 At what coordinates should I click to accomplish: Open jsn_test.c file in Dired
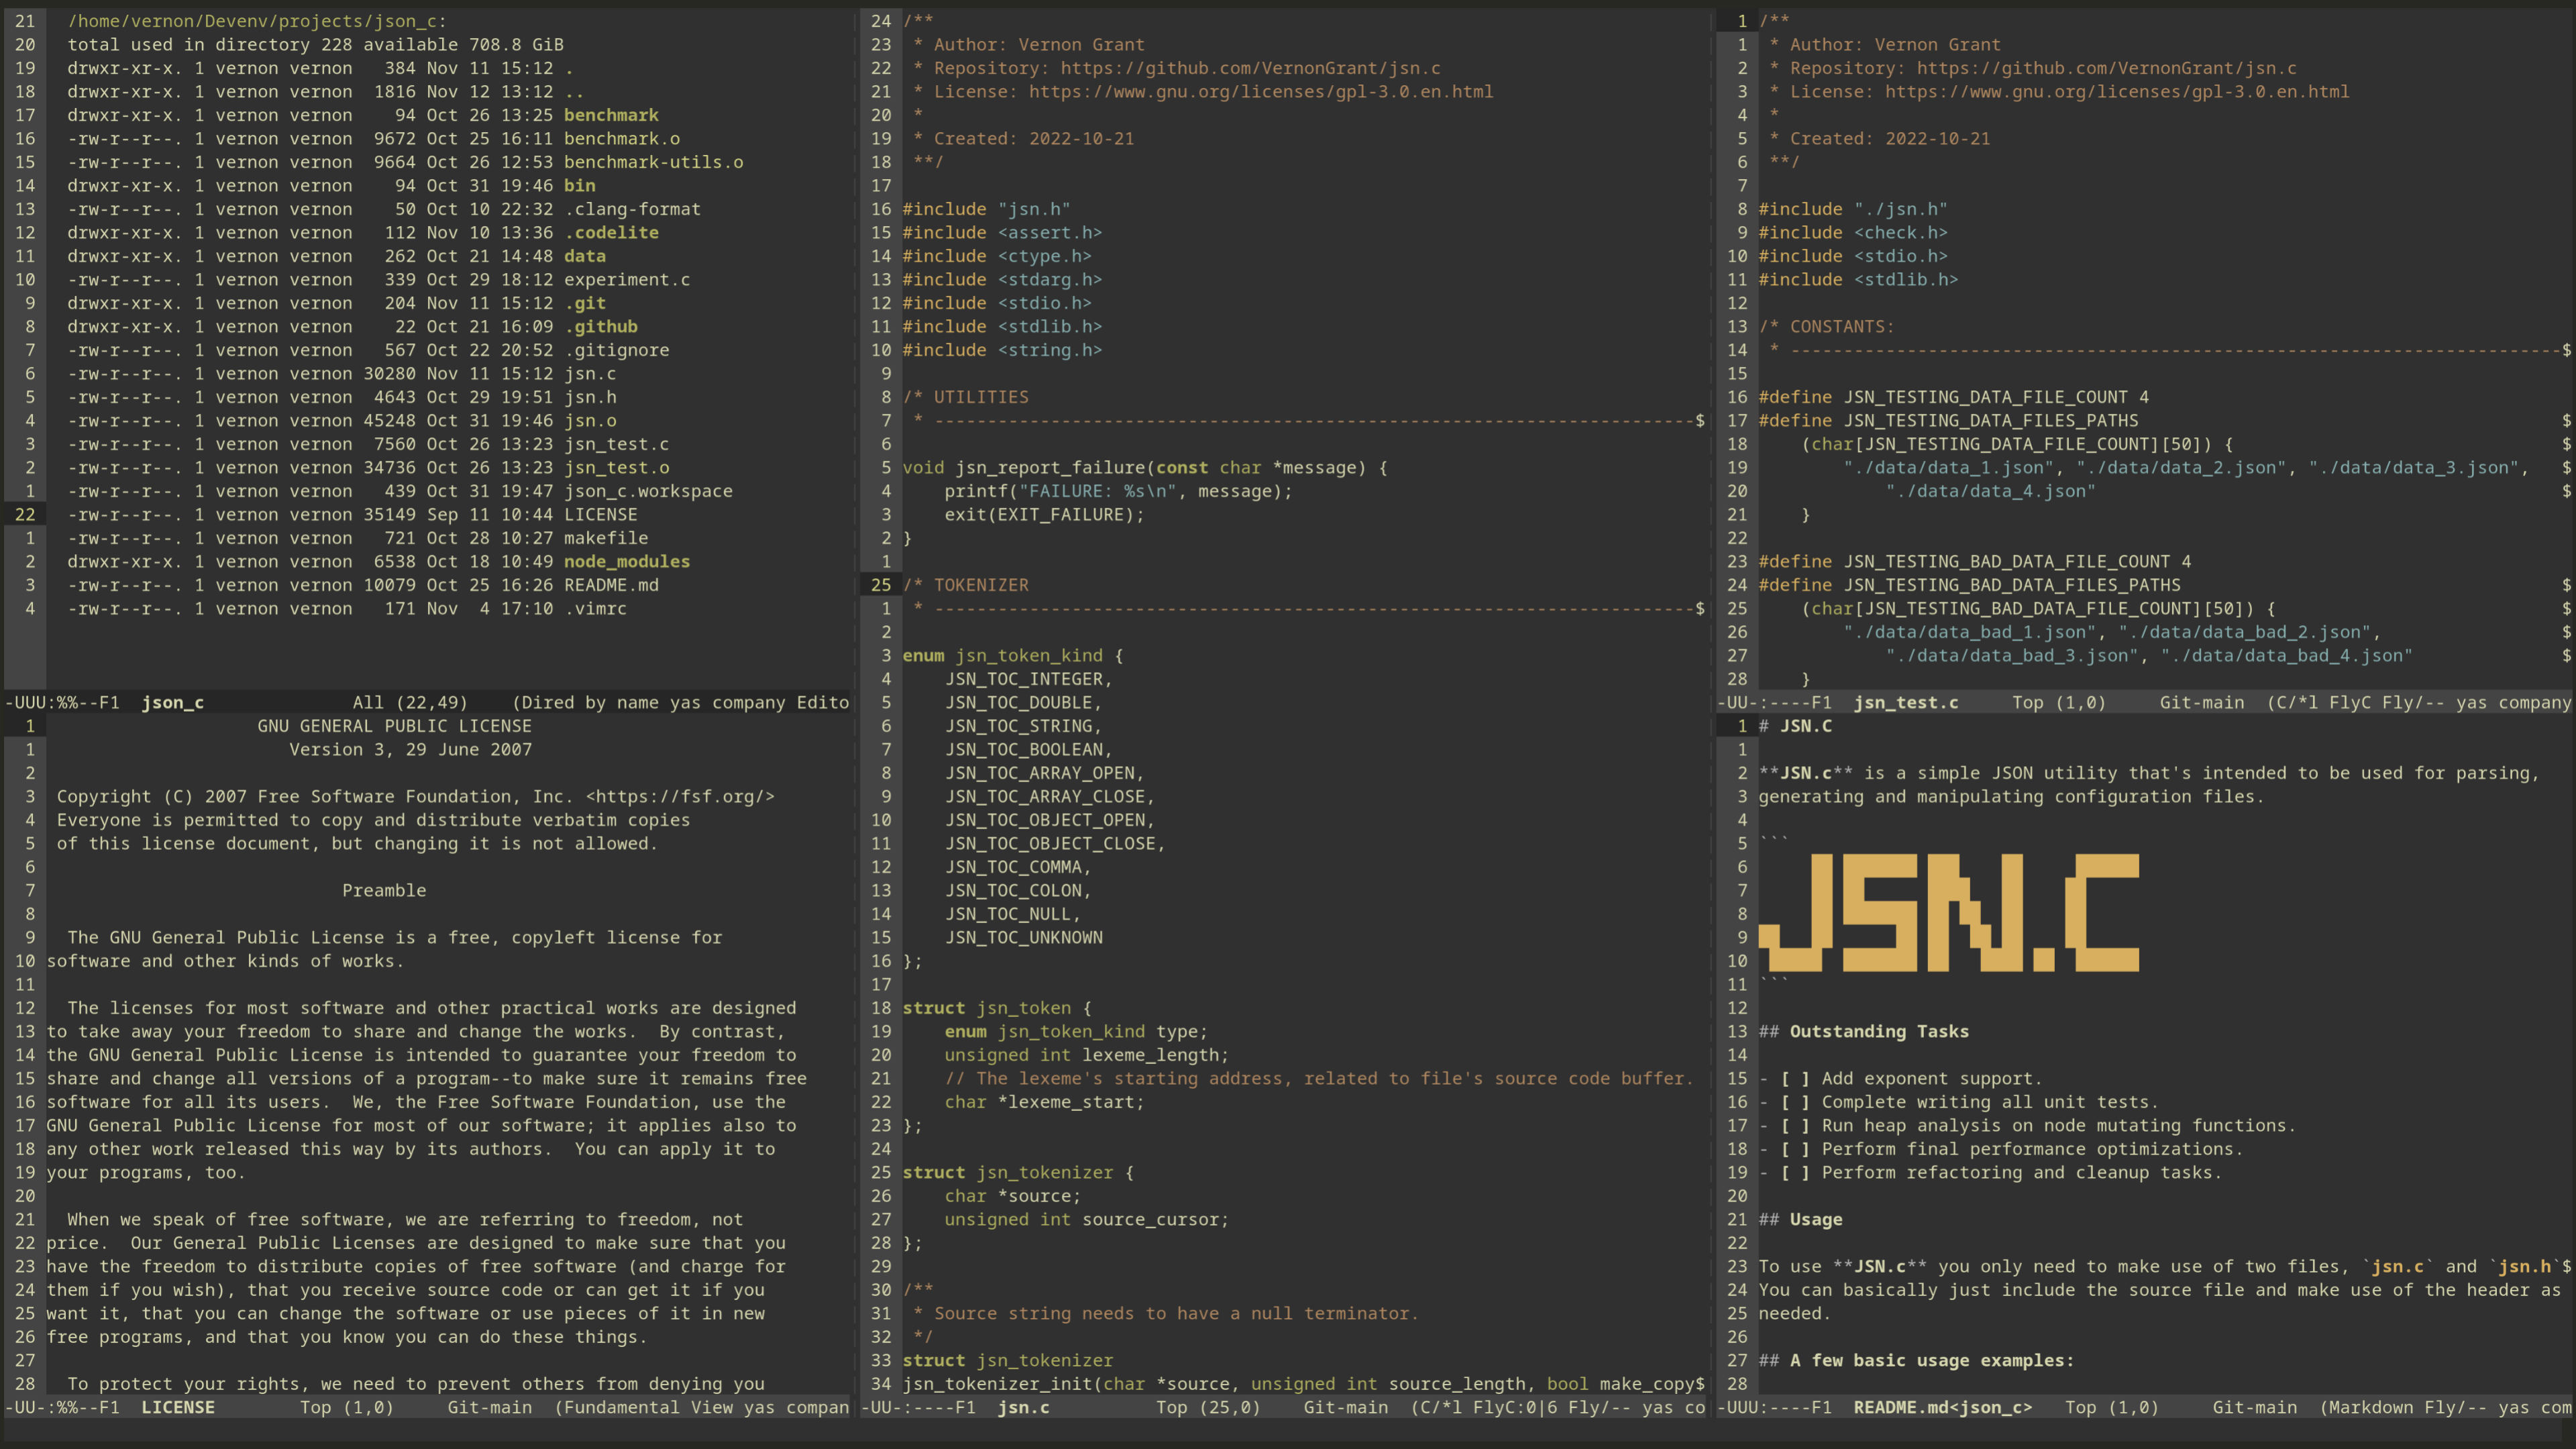pyautogui.click(x=616, y=444)
